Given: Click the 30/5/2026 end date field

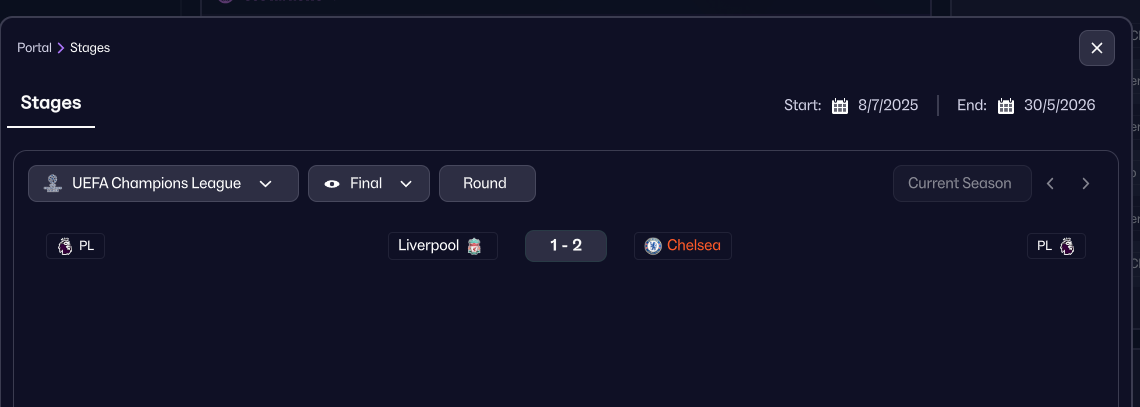Looking at the screenshot, I should [x=1060, y=106].
